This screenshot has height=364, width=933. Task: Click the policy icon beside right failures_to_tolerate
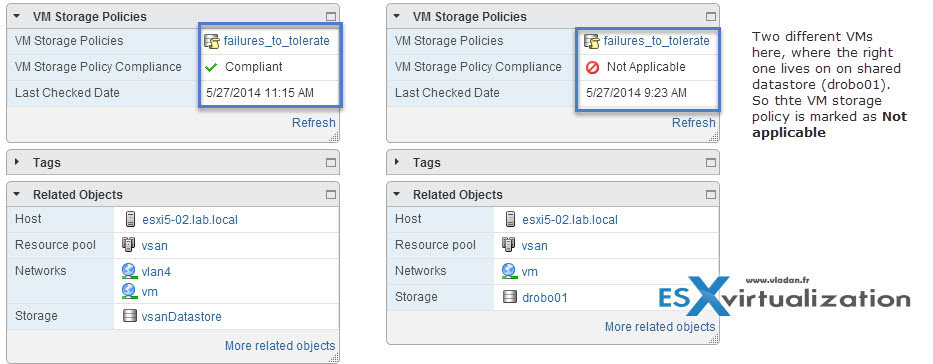pos(591,41)
